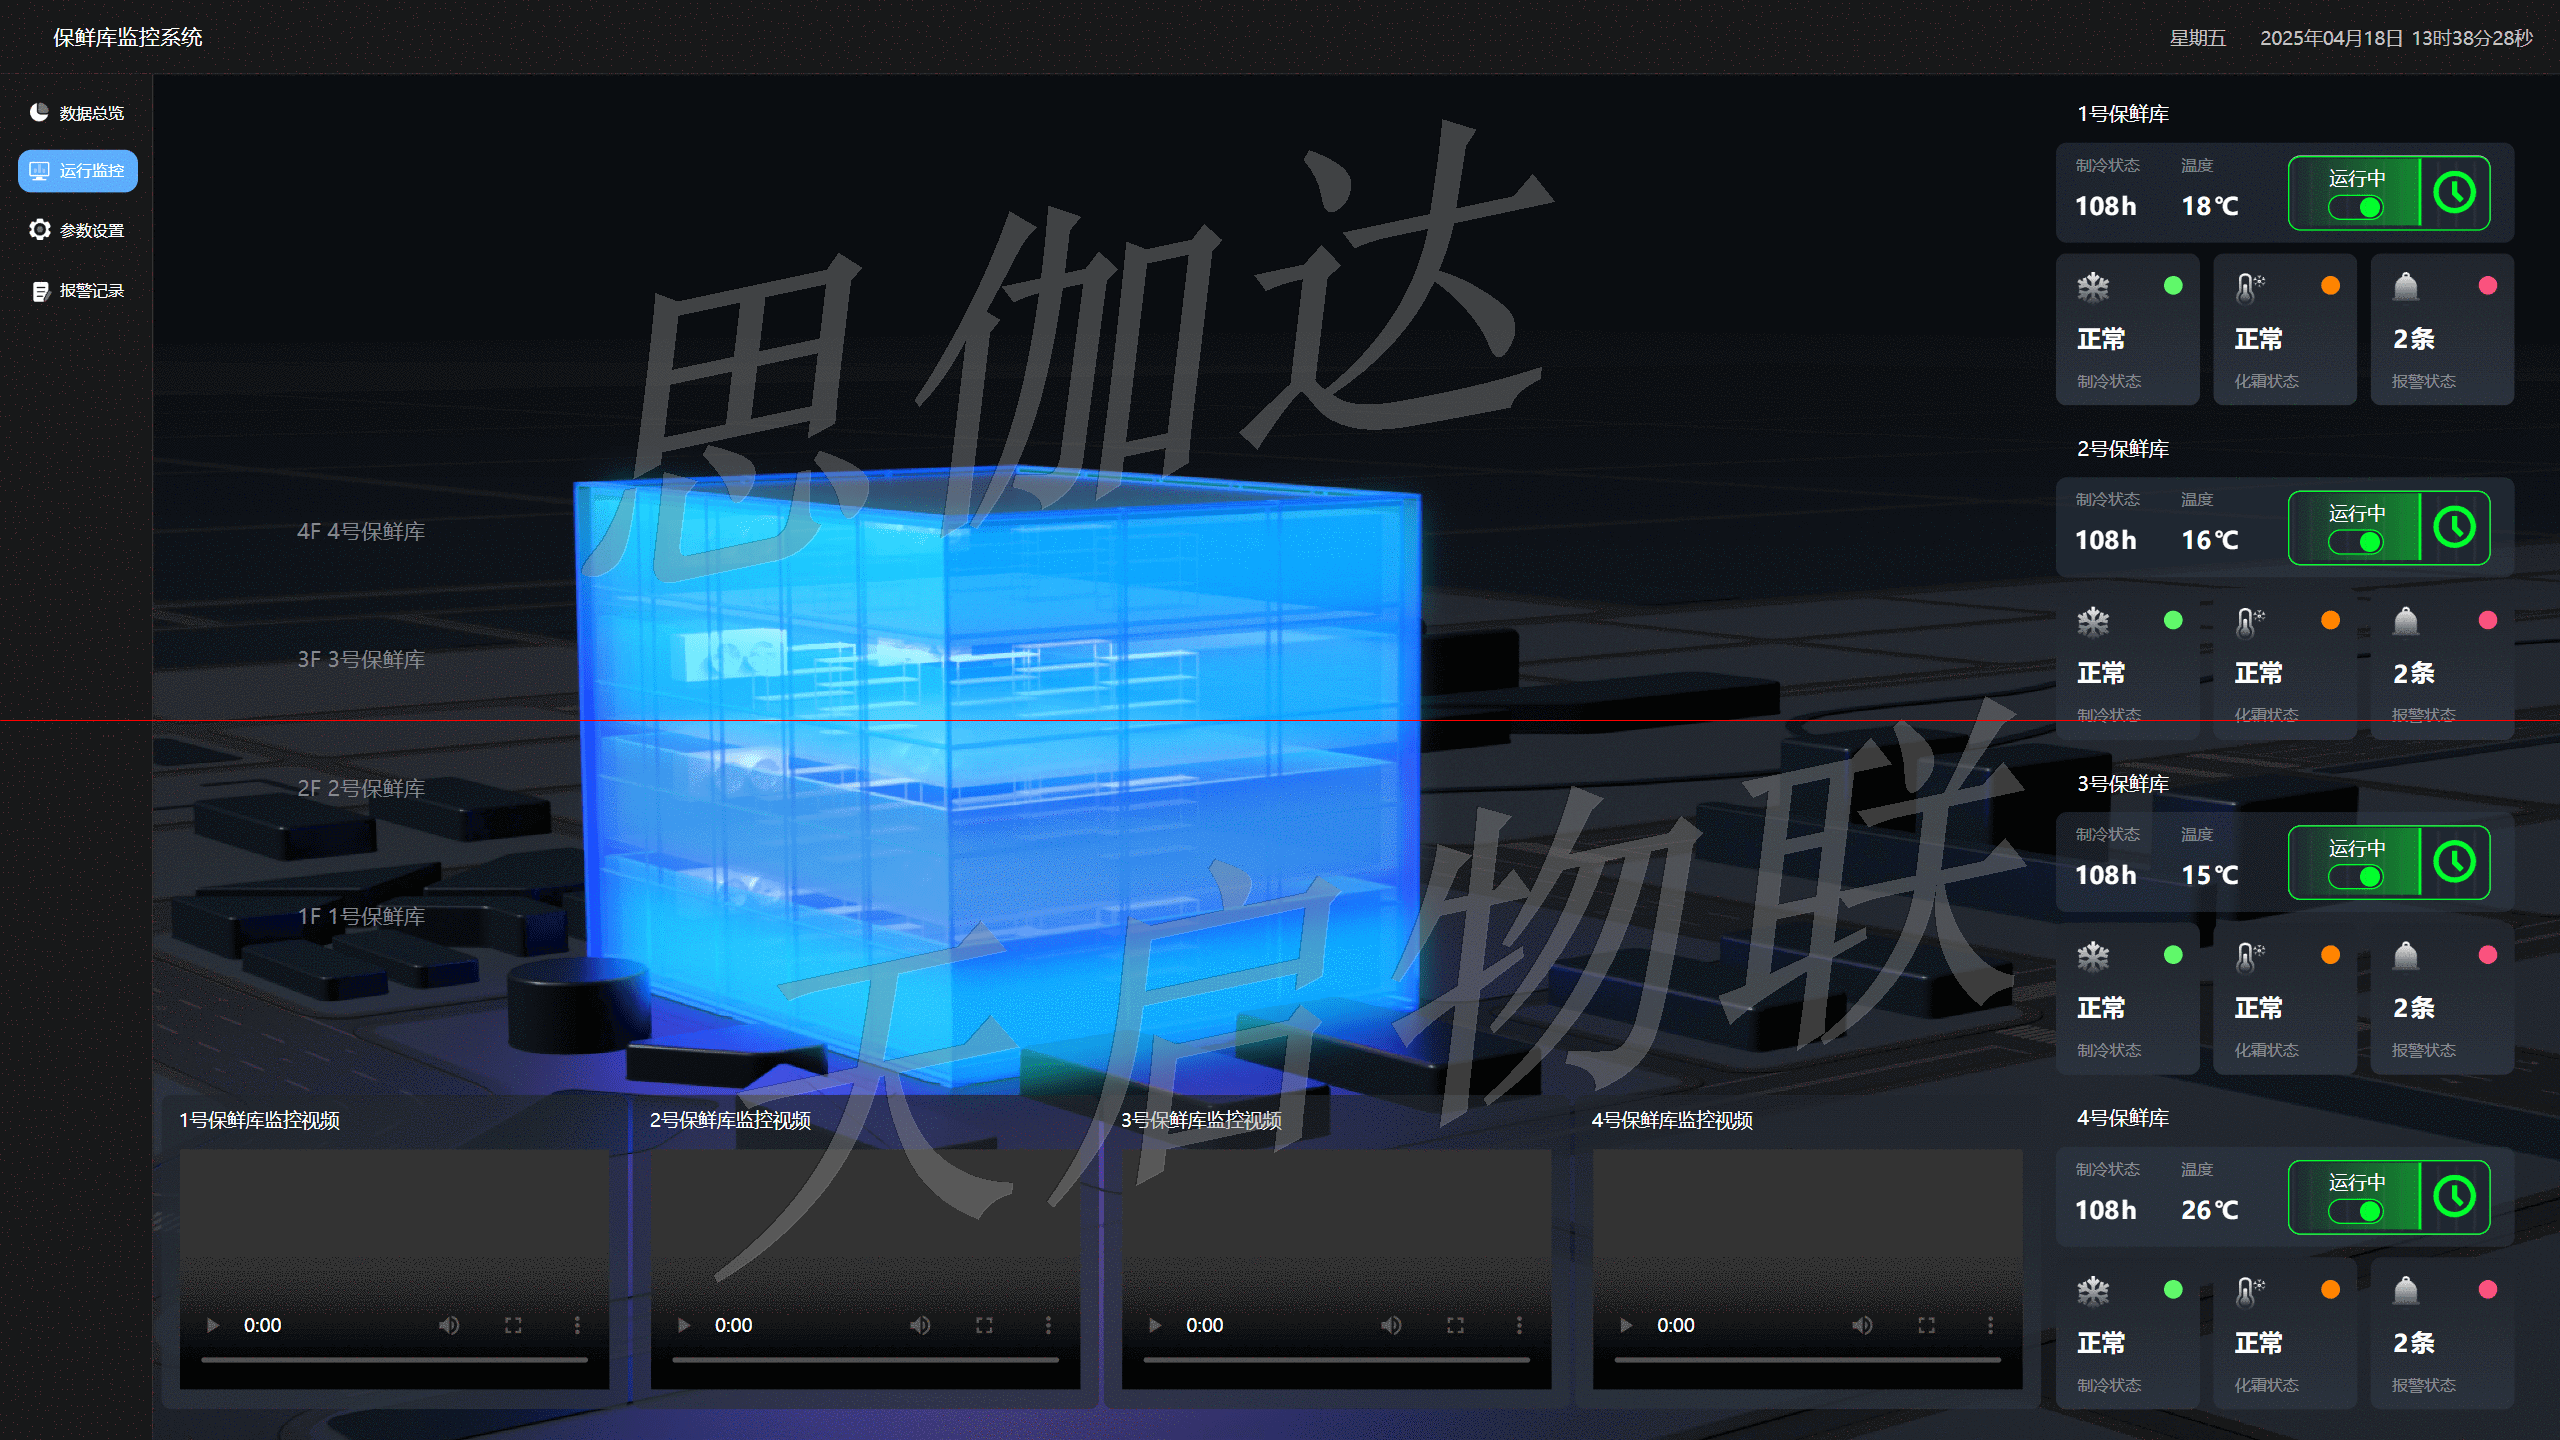Viewport: 2560px width, 1440px height.
Task: Mute the 4号保鲜库 video volume
Action: (1862, 1325)
